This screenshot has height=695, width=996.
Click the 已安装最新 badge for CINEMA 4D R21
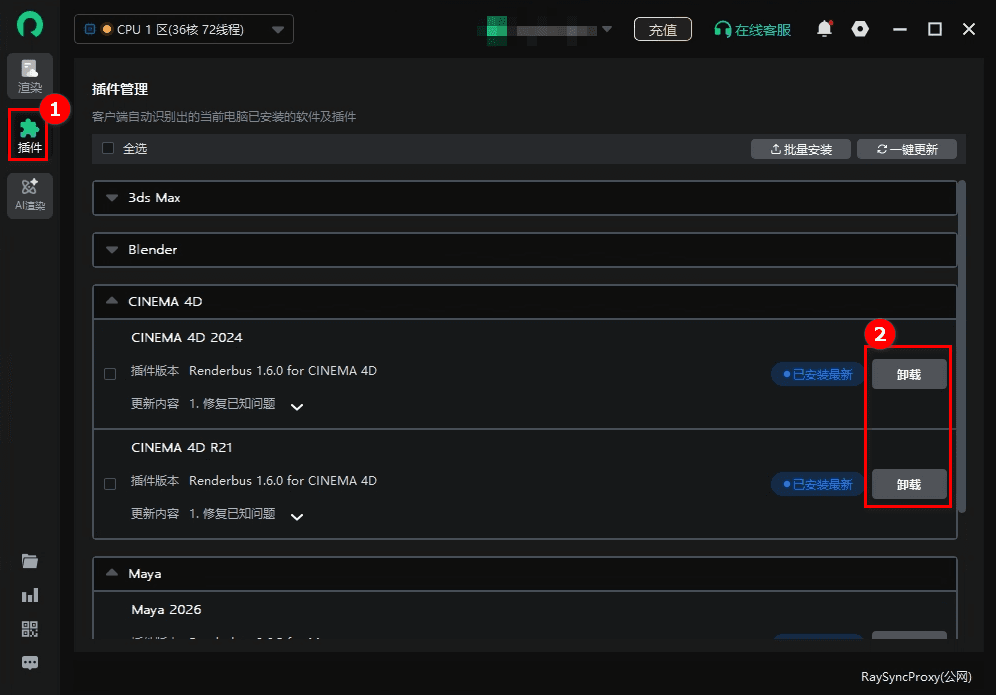(x=818, y=484)
